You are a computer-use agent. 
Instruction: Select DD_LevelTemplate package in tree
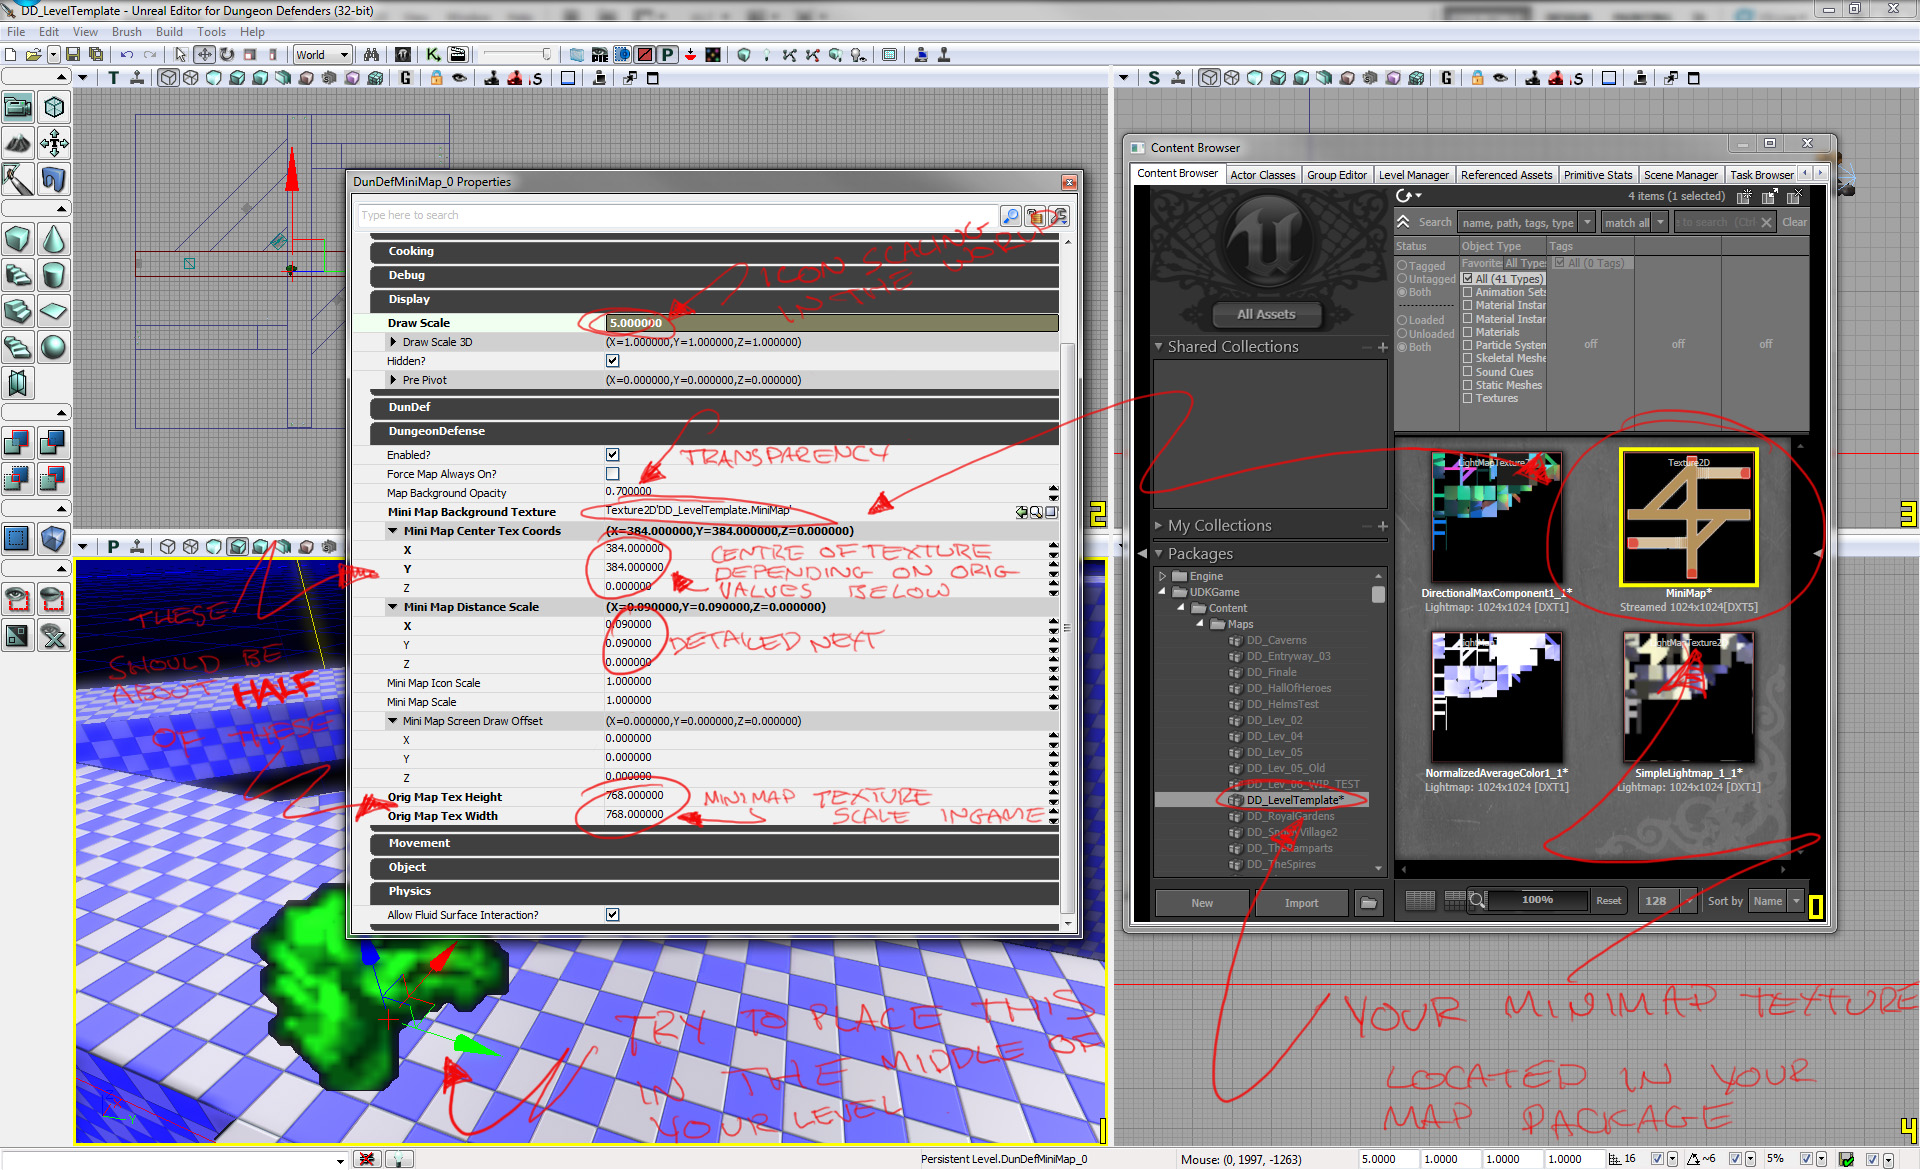point(1296,800)
